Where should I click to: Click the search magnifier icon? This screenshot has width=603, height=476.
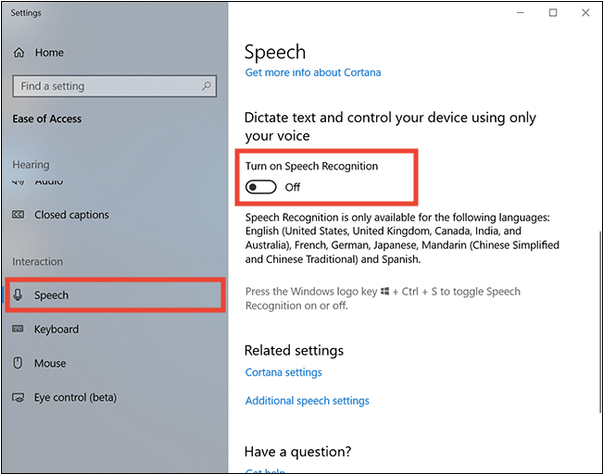[207, 86]
